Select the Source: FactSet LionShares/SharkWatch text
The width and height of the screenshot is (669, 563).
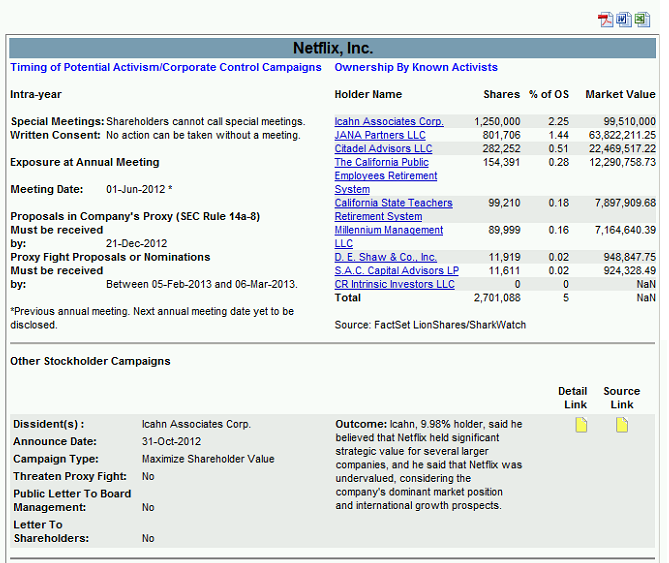point(430,325)
